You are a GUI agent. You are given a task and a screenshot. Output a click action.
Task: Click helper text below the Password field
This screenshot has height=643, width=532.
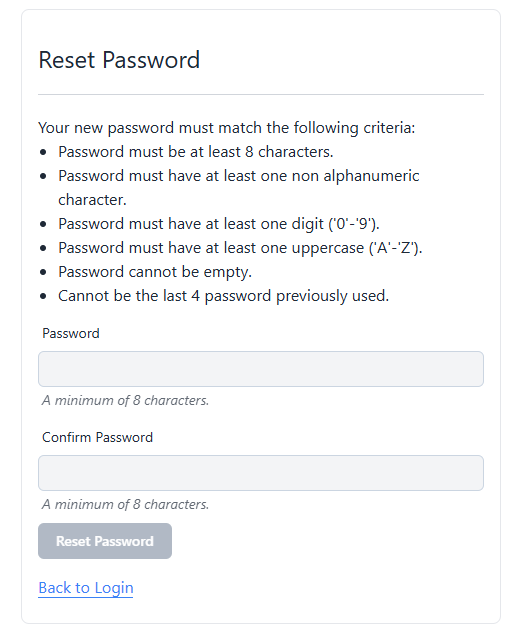126,400
